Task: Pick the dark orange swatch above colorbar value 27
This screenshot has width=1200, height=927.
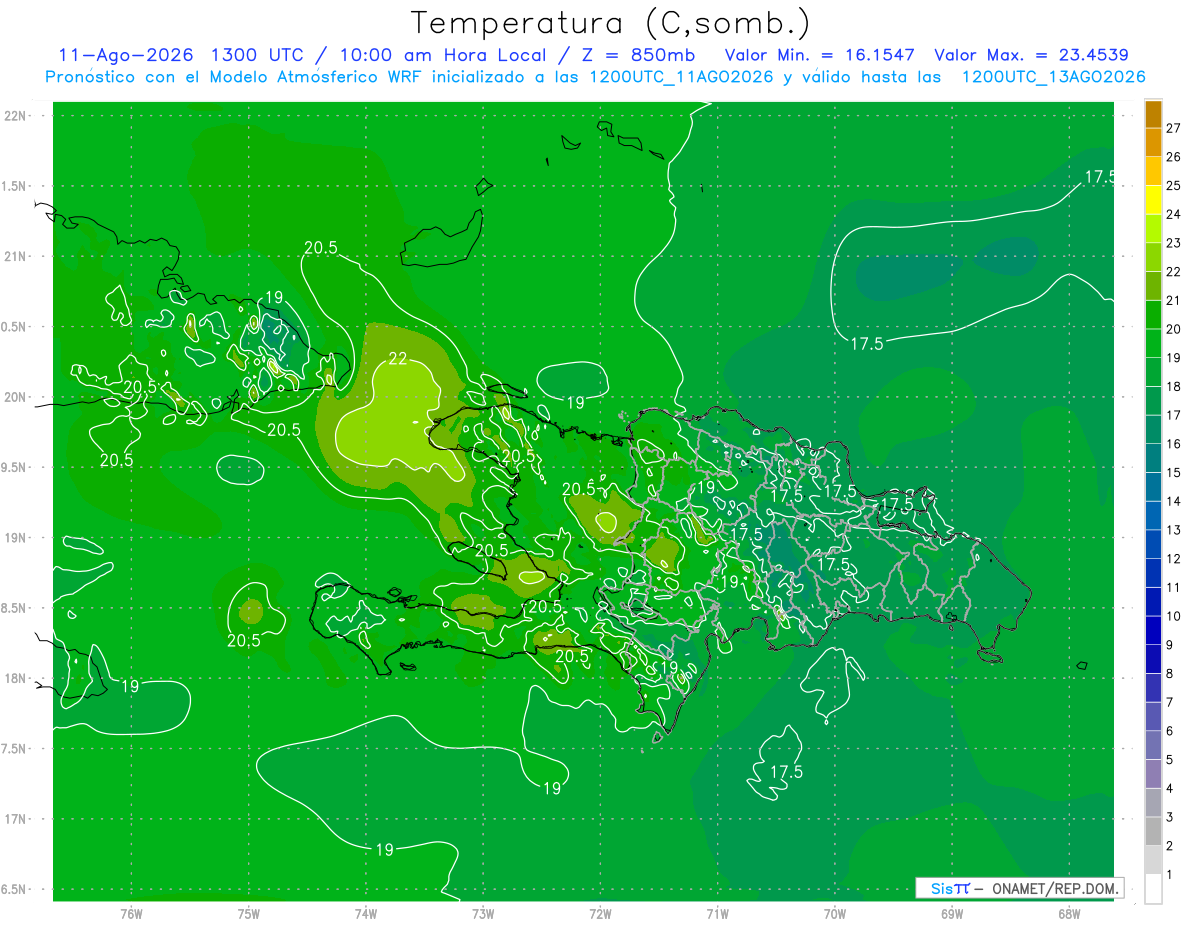Action: (x=1153, y=113)
